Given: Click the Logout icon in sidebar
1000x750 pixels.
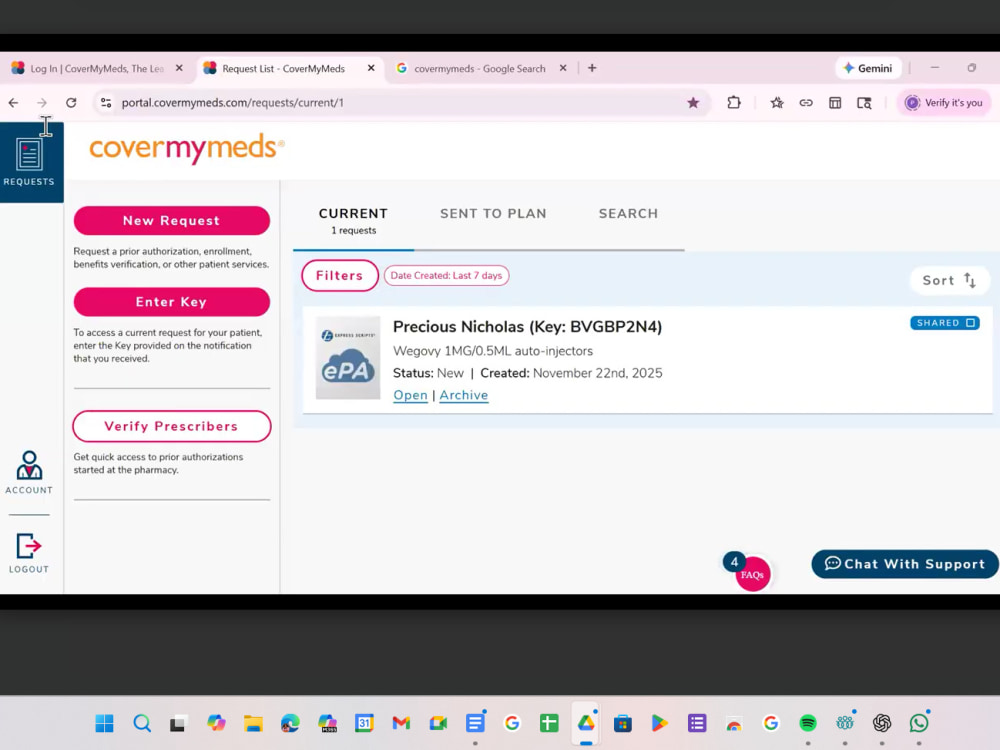Looking at the screenshot, I should (29, 553).
